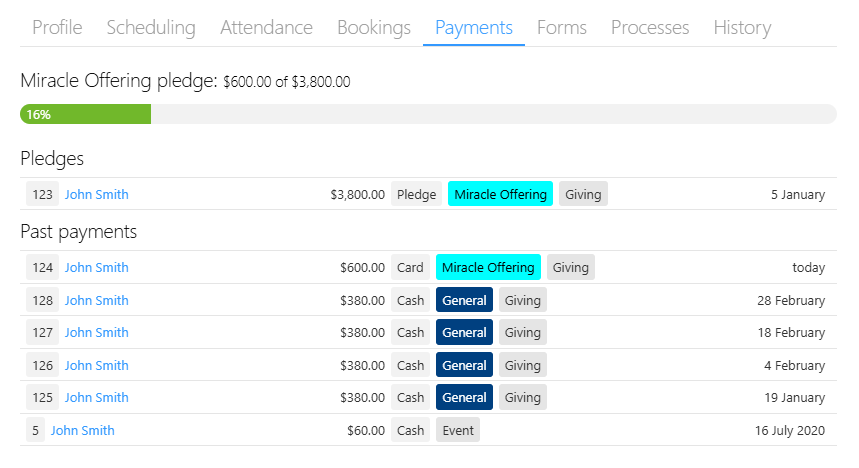Click the cyan Miracle Offering tag in Pledges
Viewport: 859px width, 468px height.
500,194
